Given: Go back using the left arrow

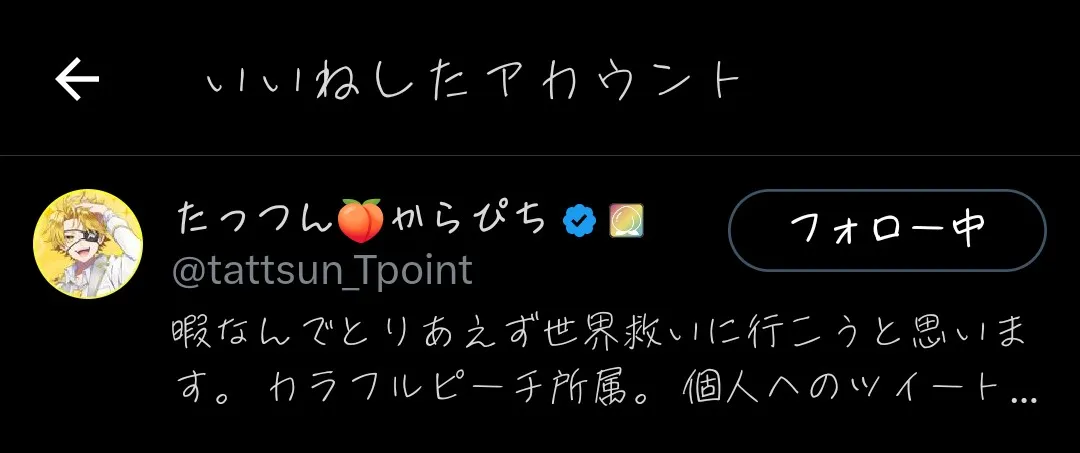Looking at the screenshot, I should point(77,79).
